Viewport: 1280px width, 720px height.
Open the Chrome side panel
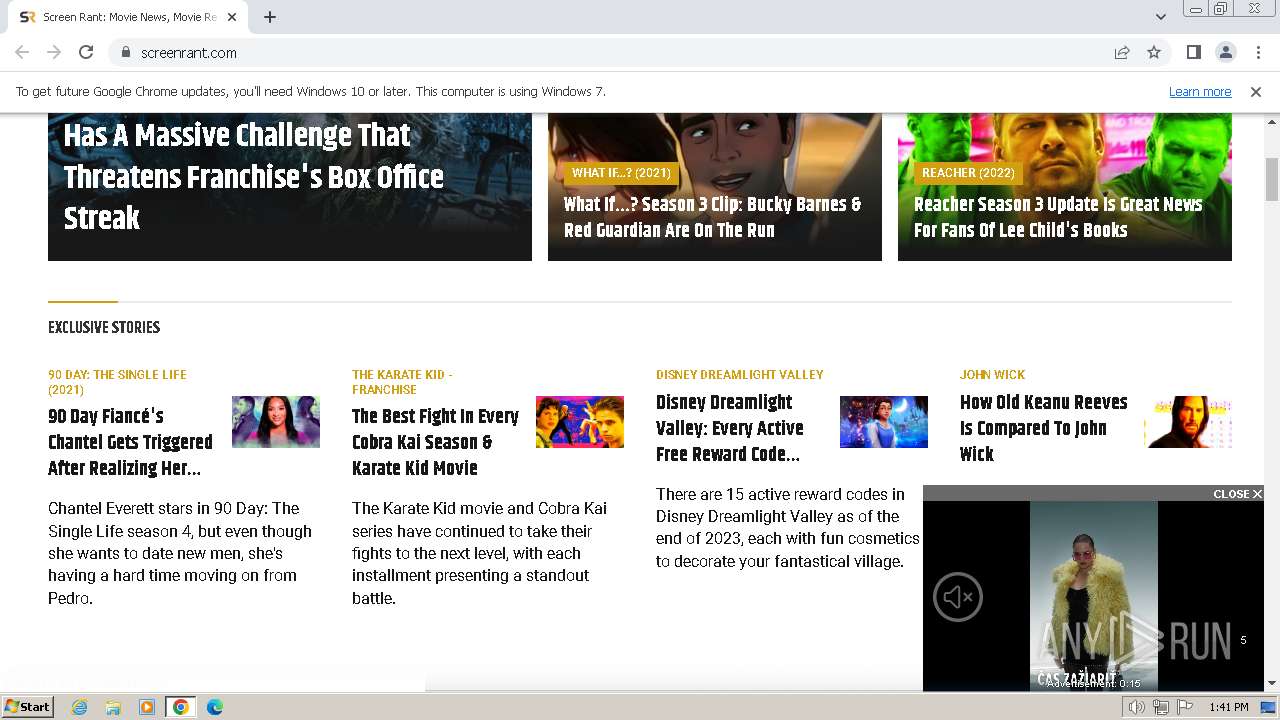1194,52
